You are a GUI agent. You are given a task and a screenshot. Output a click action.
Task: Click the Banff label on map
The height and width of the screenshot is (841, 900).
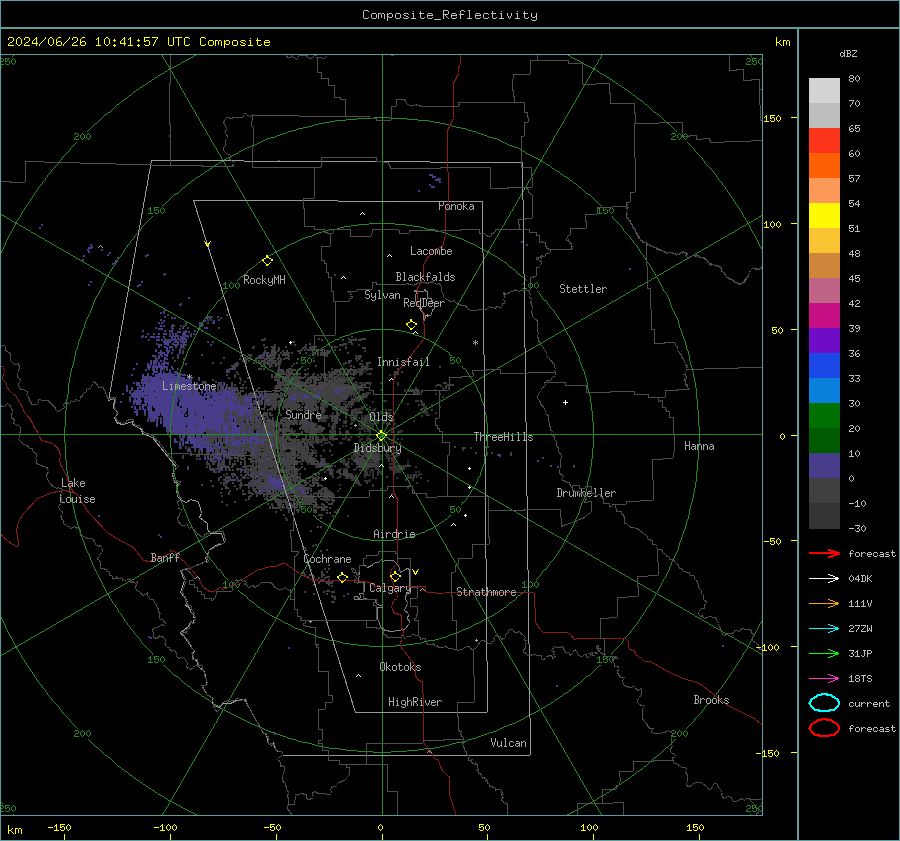pyautogui.click(x=165, y=557)
